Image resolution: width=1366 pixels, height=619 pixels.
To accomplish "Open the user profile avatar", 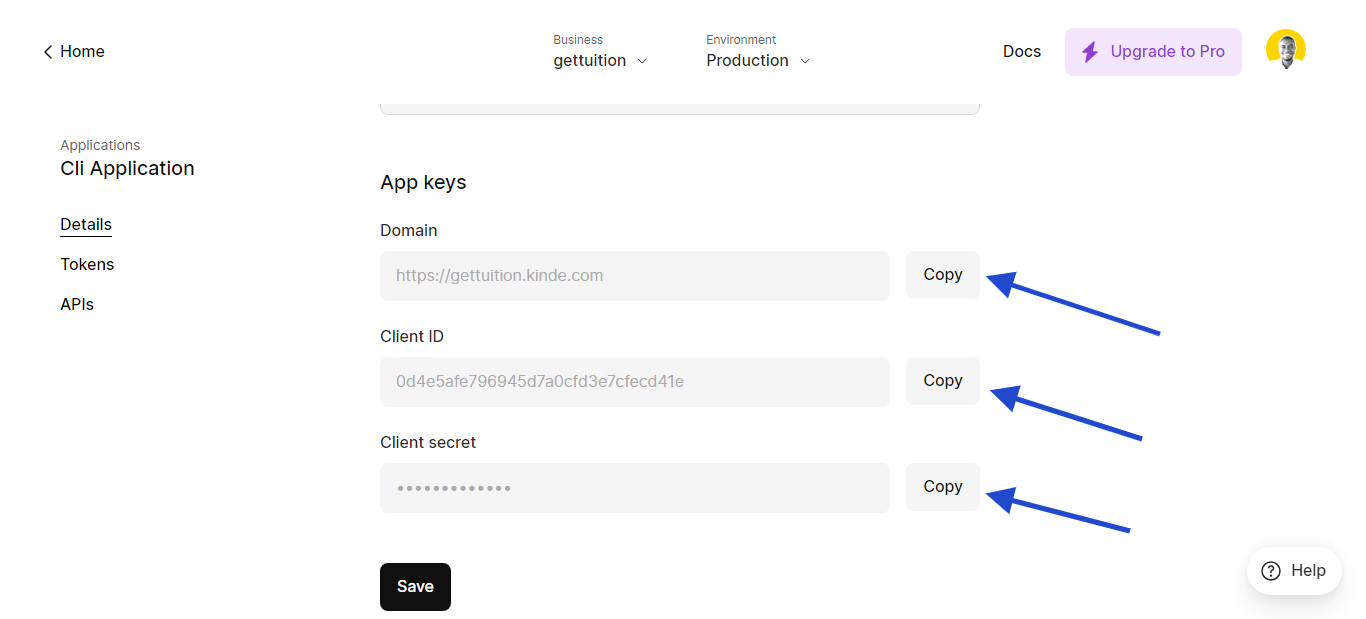I will click(1285, 50).
